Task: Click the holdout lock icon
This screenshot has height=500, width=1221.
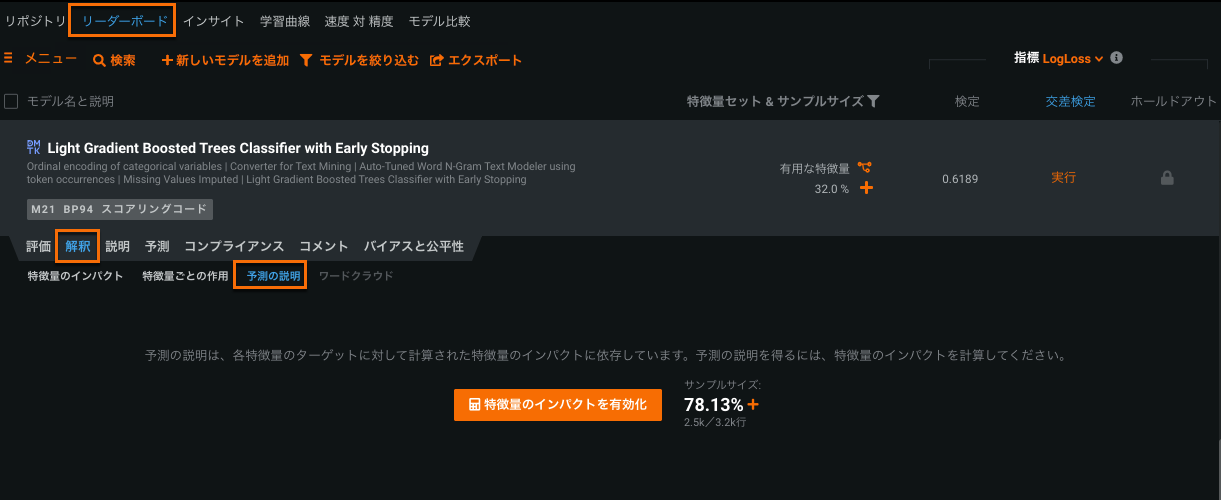Action: 1166,178
